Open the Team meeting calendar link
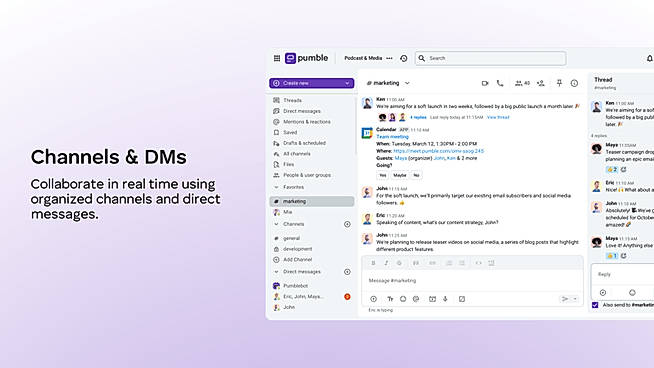This screenshot has height=368, width=654. point(392,137)
